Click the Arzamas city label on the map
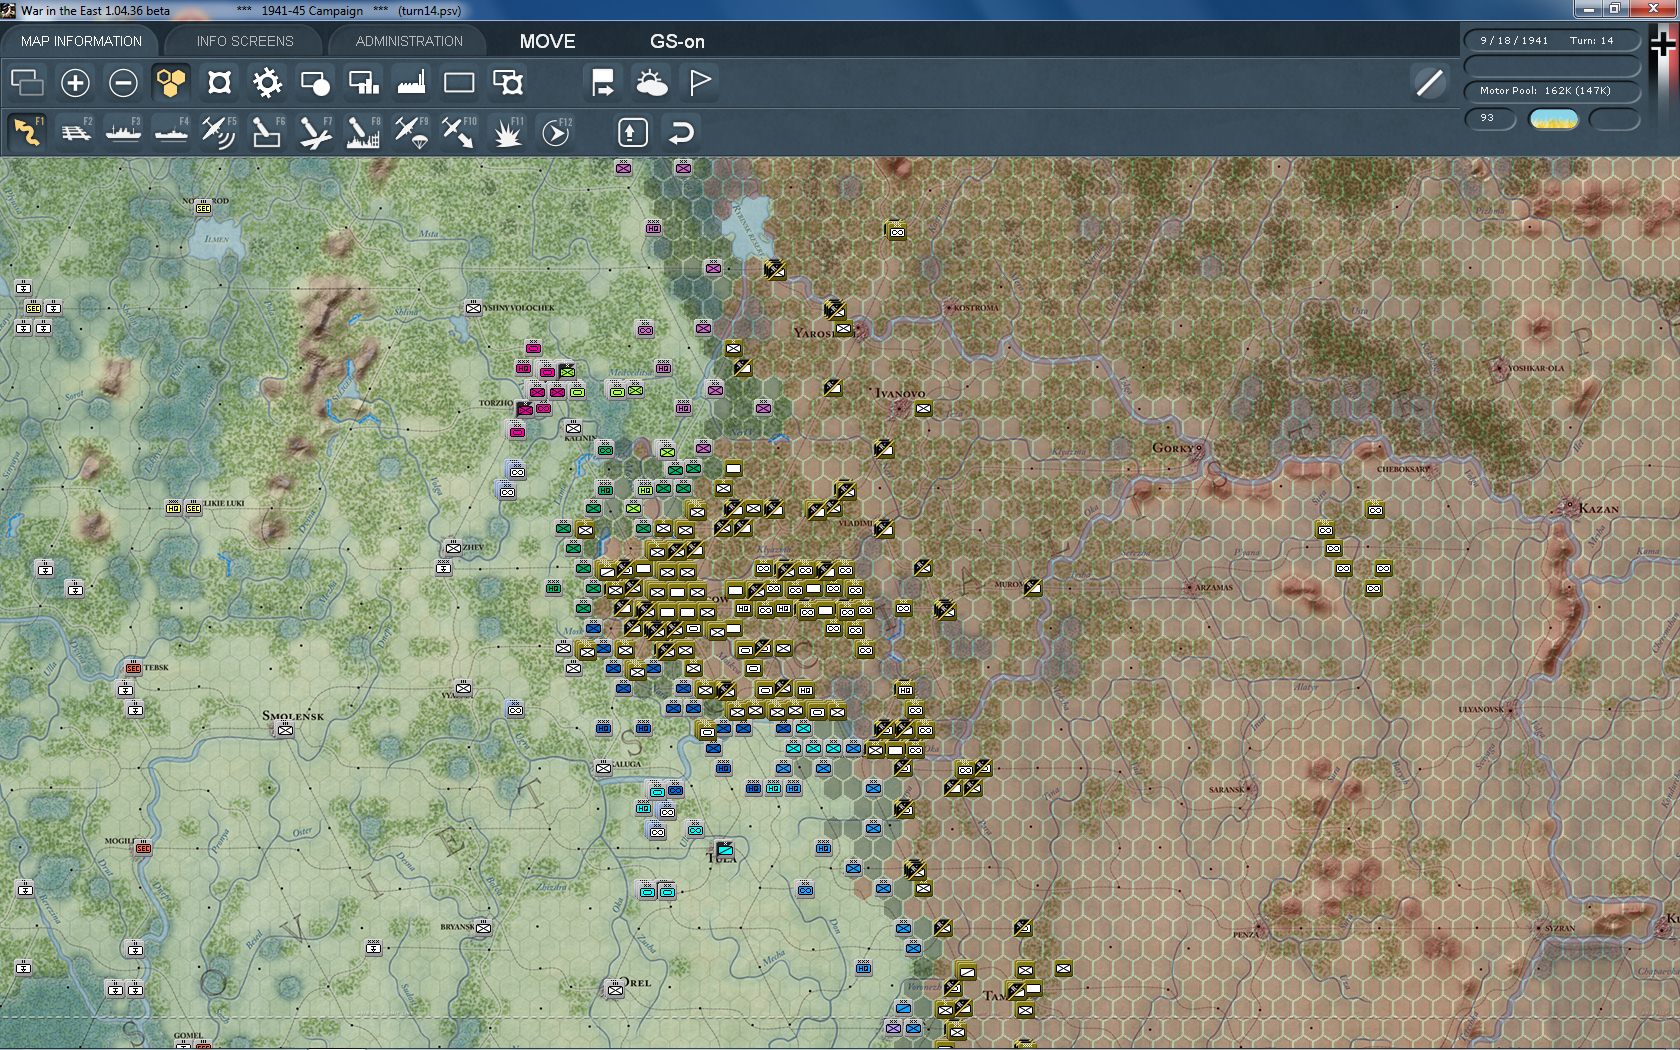Screen dimensions: 1680x1050 coord(1214,587)
